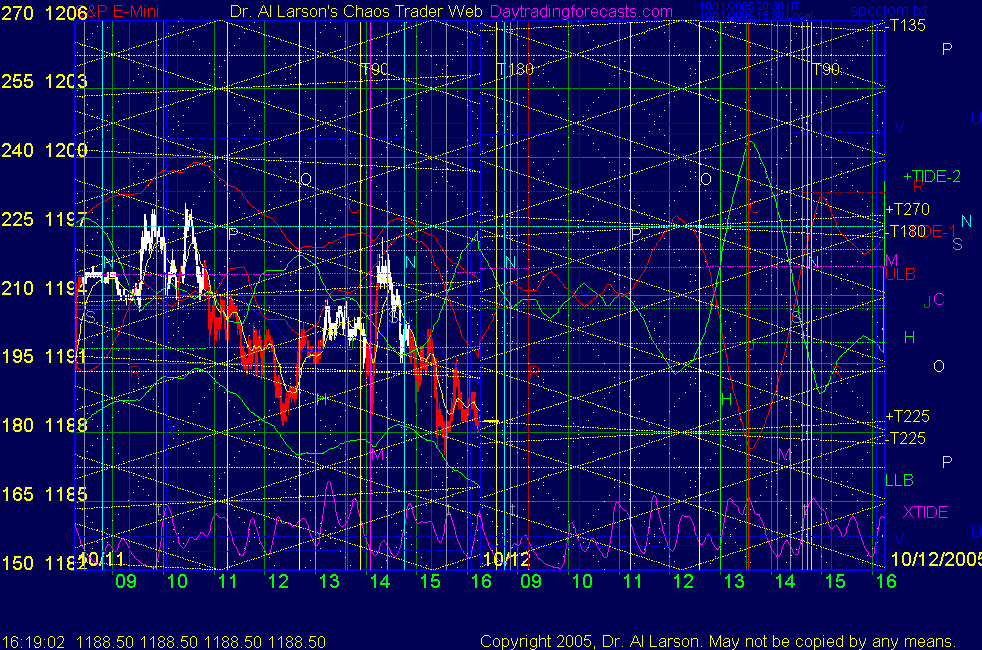
Task: Click the "150" degree scale label
Action: (x=18, y=563)
